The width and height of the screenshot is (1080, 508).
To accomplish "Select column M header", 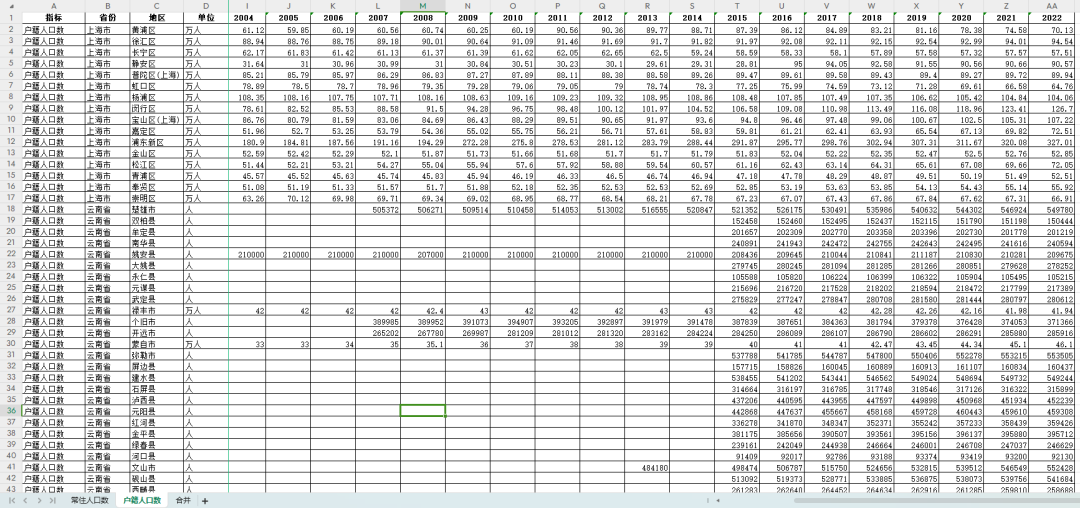I will click(x=422, y=6).
